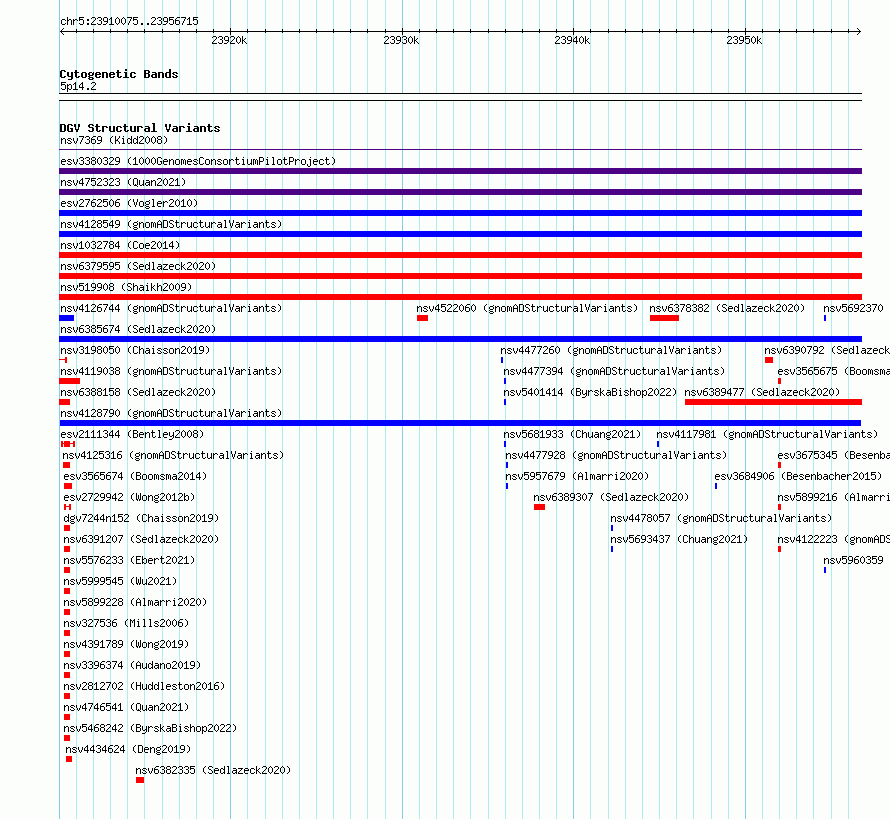890x819 pixels.
Task: Click the 23930k ruler tick label
Action: (401, 40)
